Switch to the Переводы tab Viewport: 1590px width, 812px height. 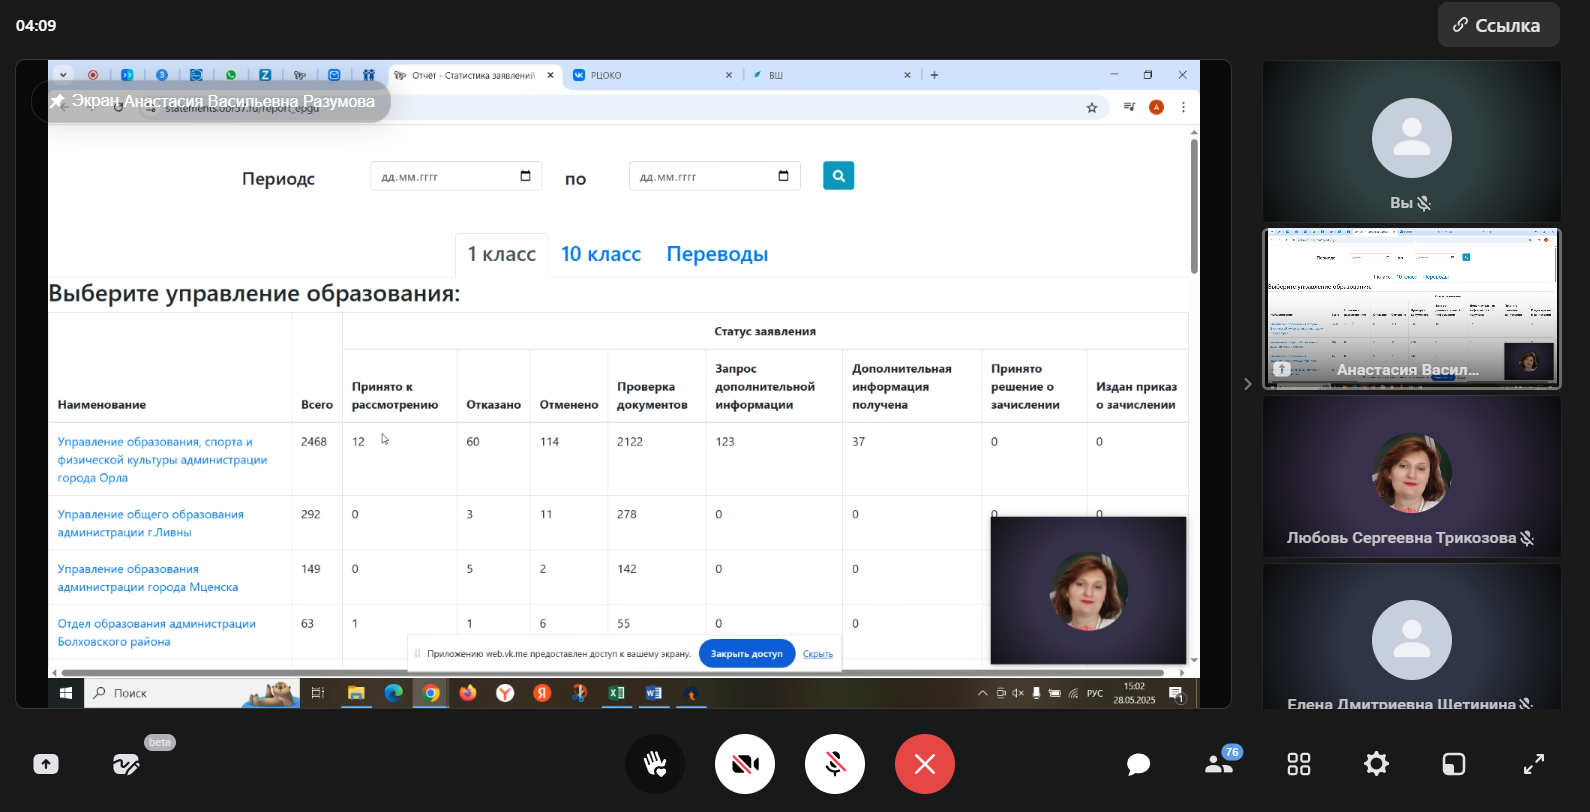pyautogui.click(x=717, y=254)
